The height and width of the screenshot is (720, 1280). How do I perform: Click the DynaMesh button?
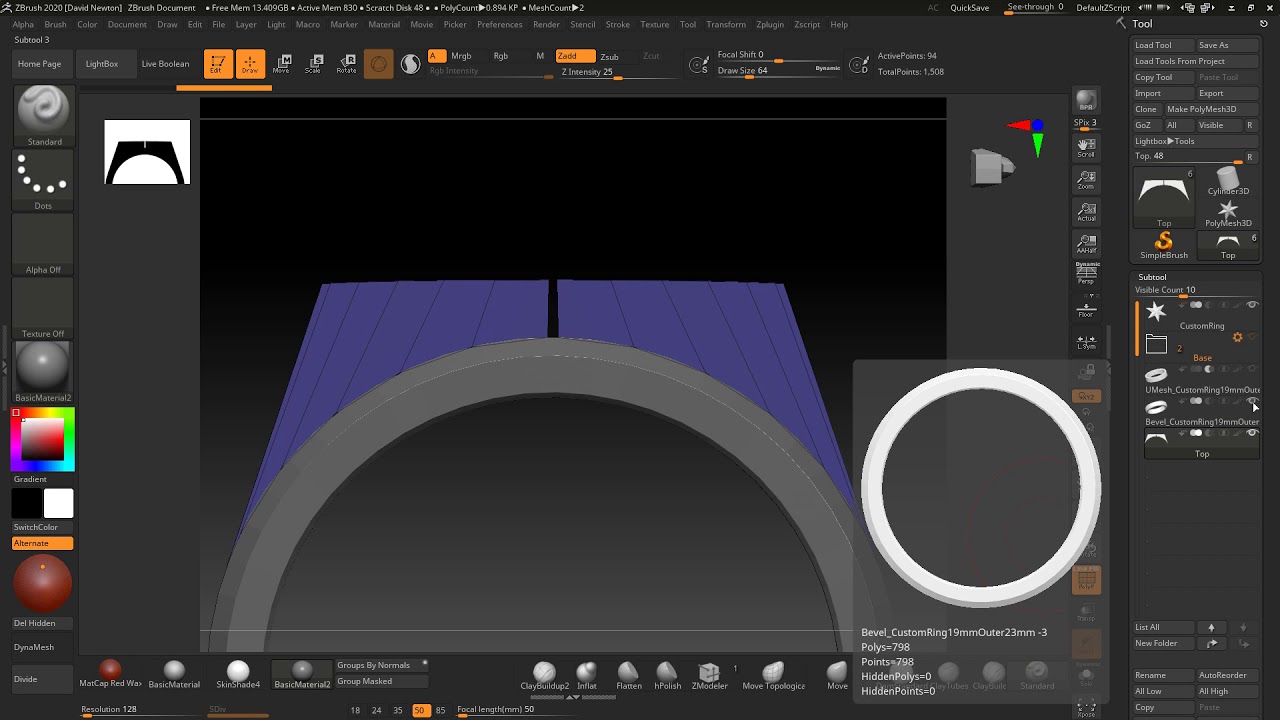pyautogui.click(x=42, y=647)
